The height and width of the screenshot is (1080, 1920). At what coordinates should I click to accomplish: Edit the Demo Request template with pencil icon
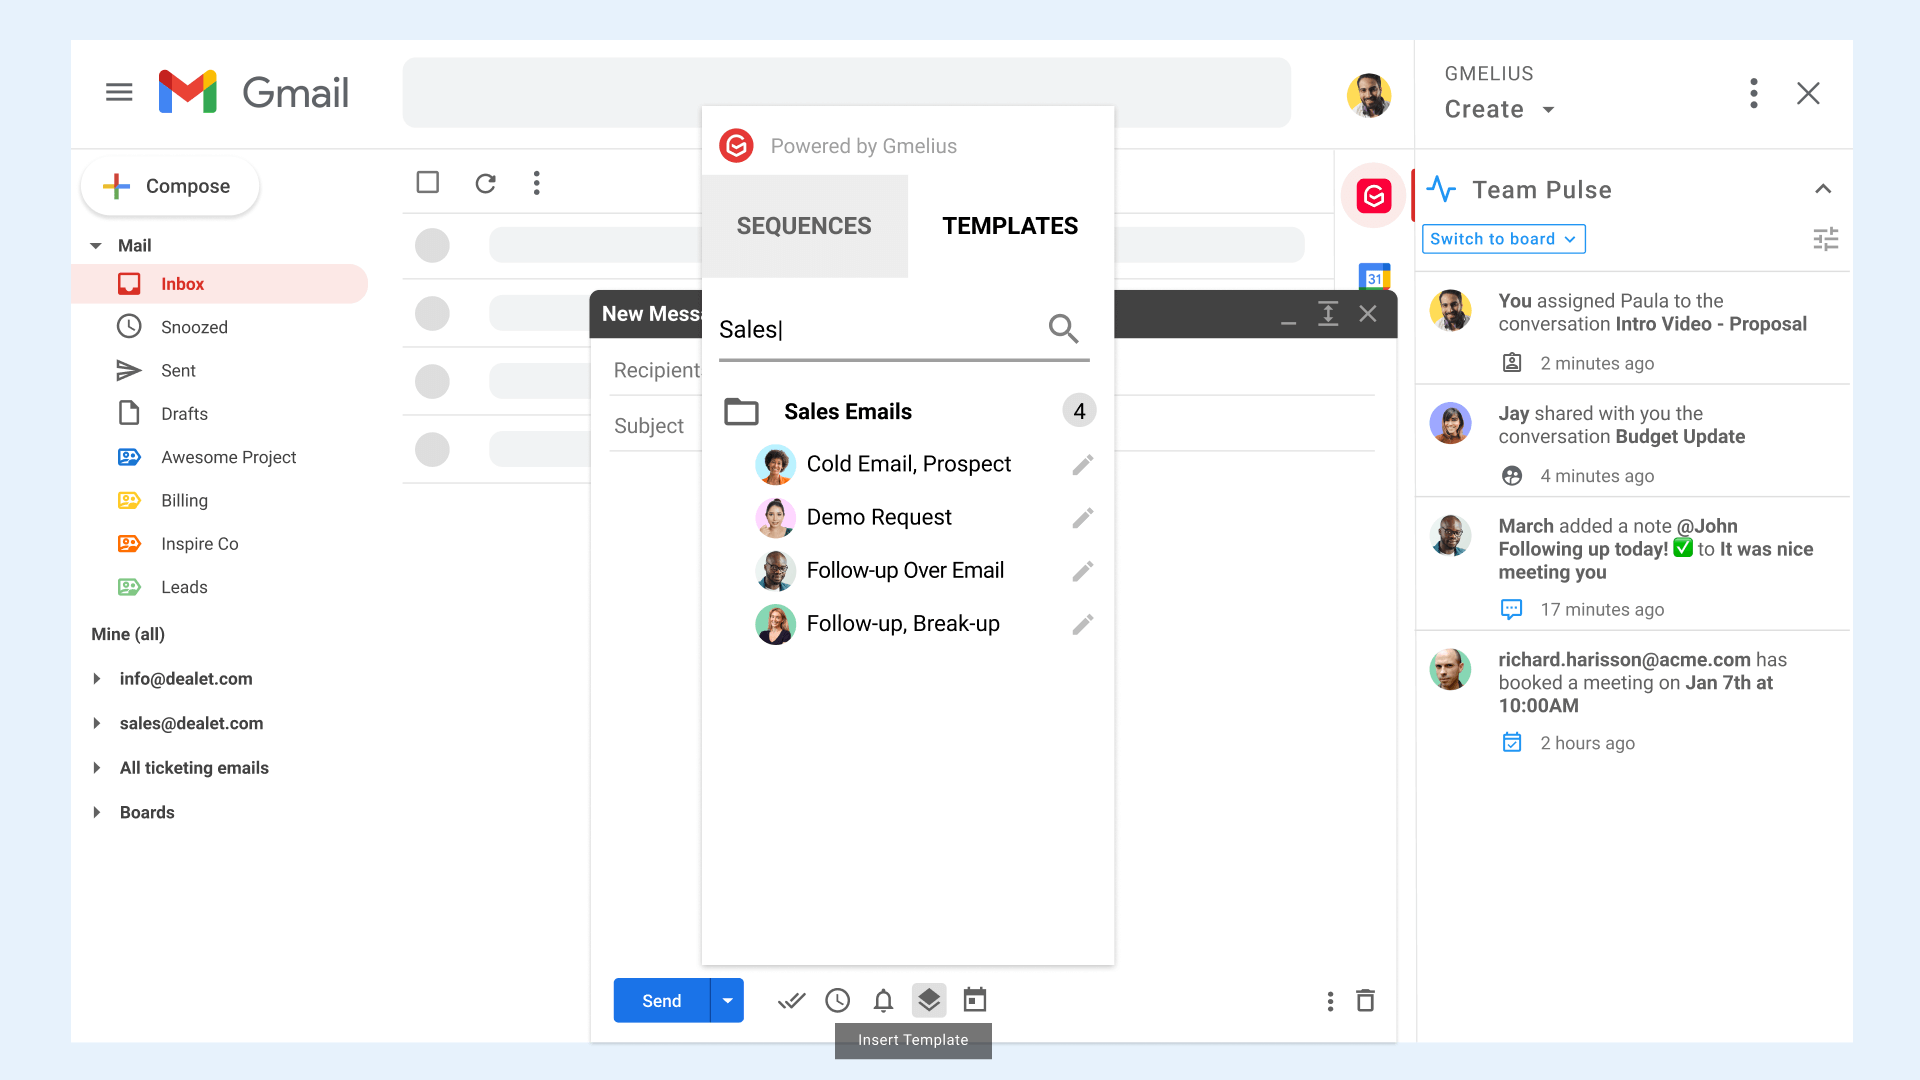tap(1083, 518)
